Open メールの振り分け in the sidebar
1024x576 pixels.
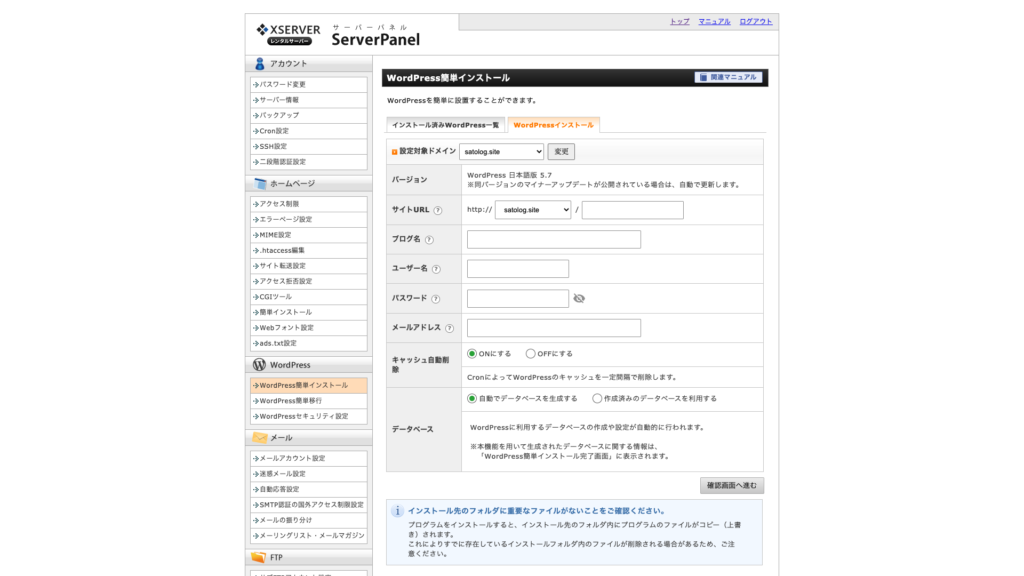[308, 520]
